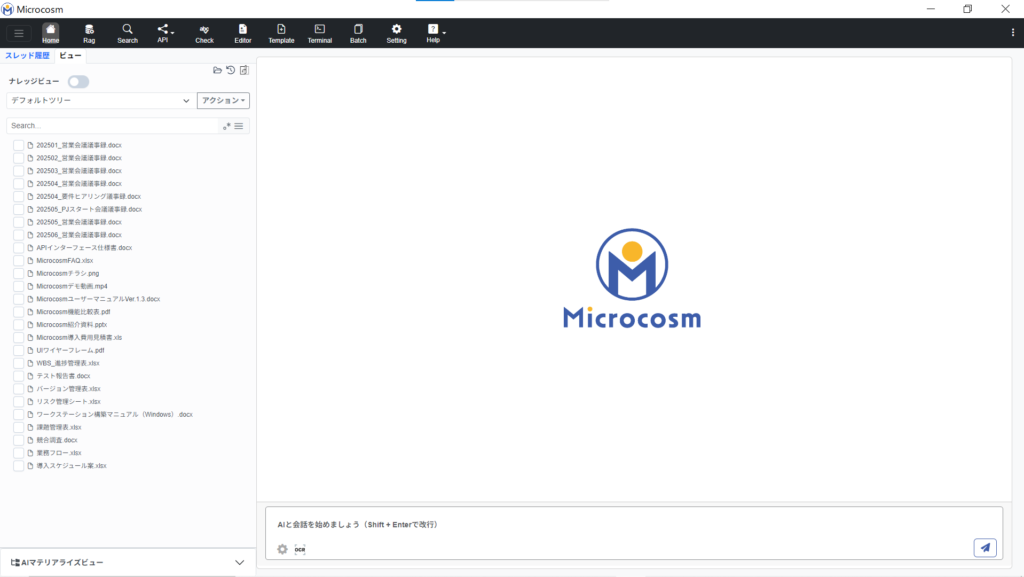The image size is (1024, 577).
Task: Open the Help toolbar icon
Action: click(x=433, y=33)
